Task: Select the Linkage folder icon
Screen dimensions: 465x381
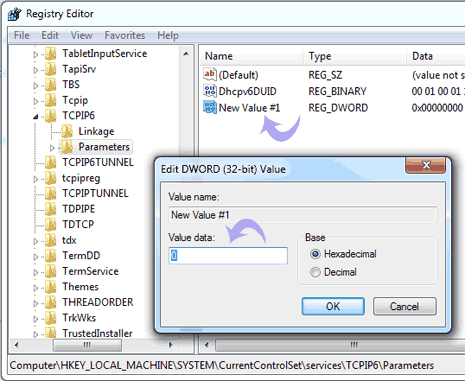Action: coord(67,131)
